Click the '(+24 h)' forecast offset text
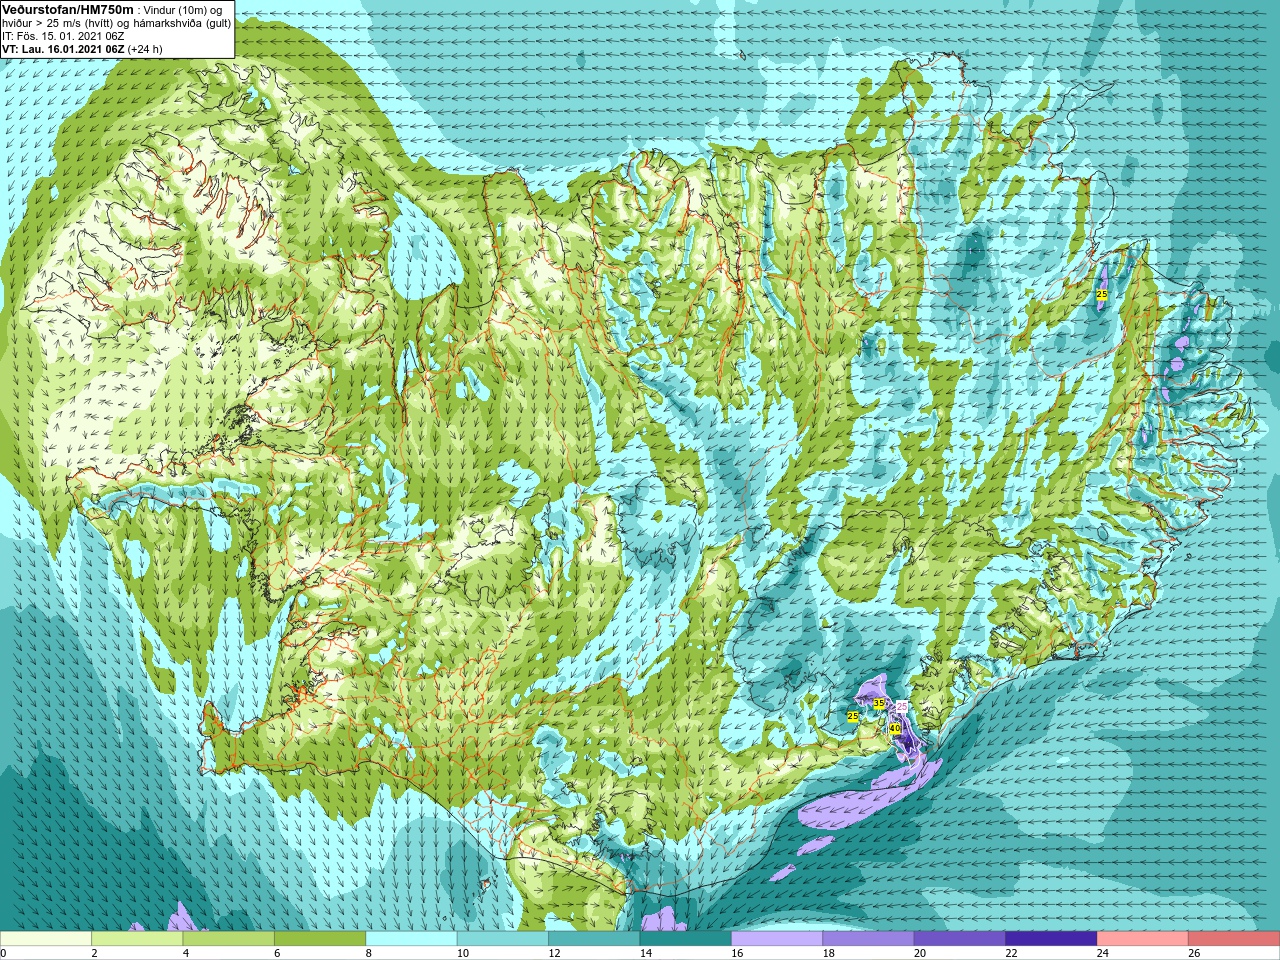Viewport: 1280px width, 960px height. [x=145, y=48]
